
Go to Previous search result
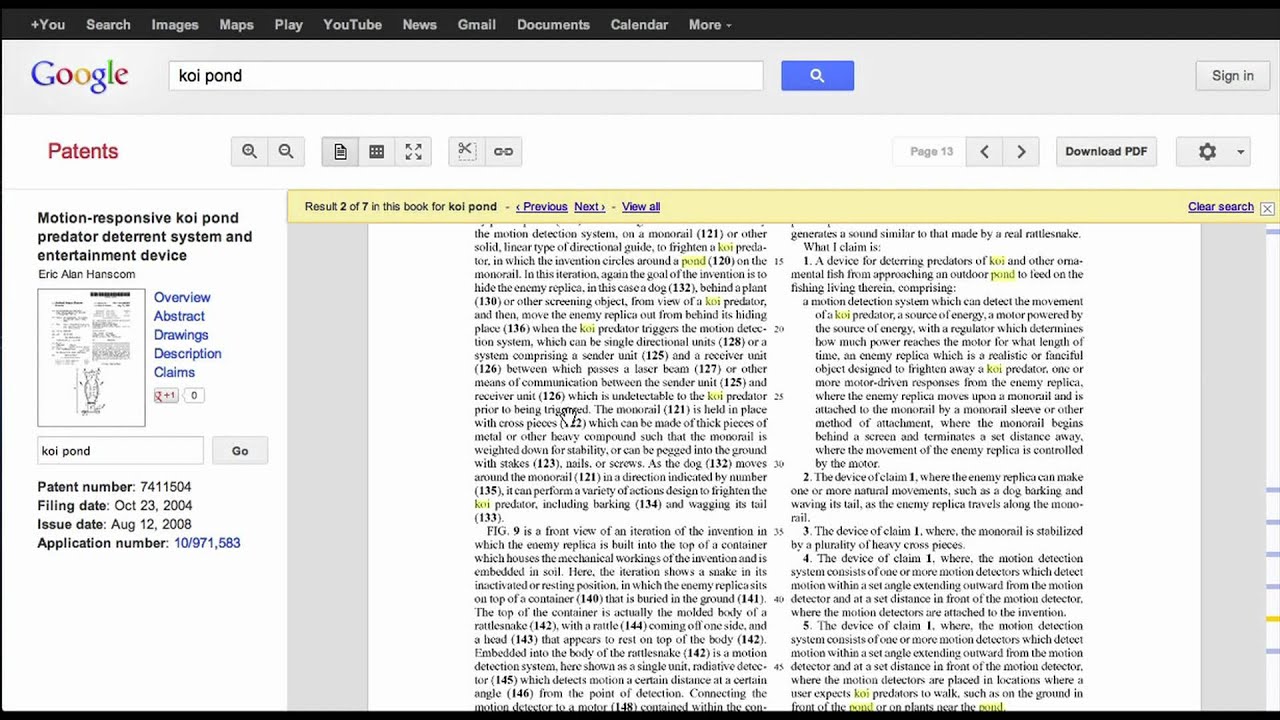tap(542, 206)
